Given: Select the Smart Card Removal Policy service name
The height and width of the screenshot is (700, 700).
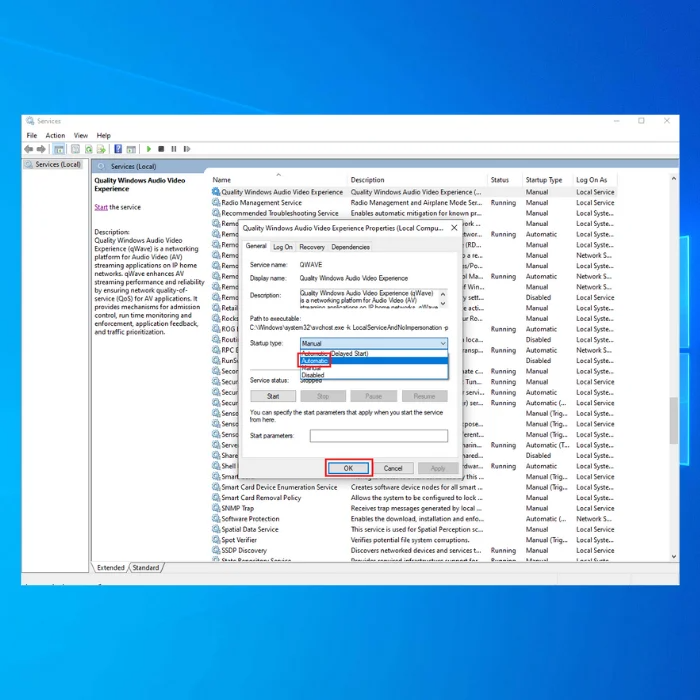Looking at the screenshot, I should pos(261,498).
